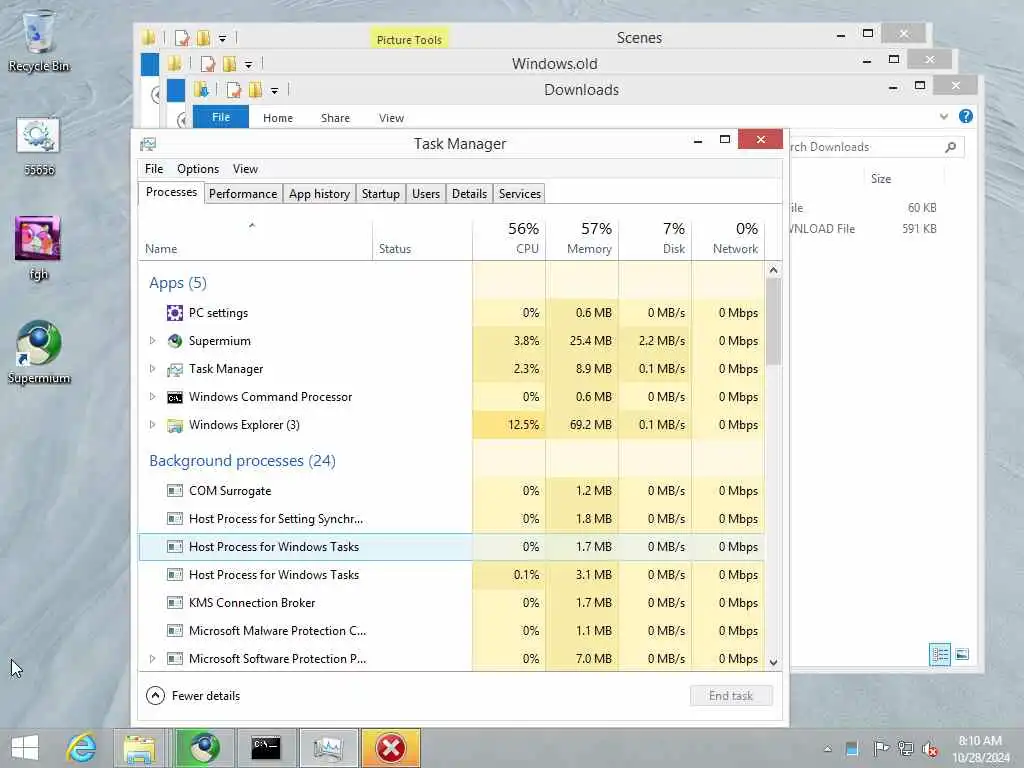The image size is (1024, 768).
Task: Show hidden tray icons arrow
Action: 827,749
